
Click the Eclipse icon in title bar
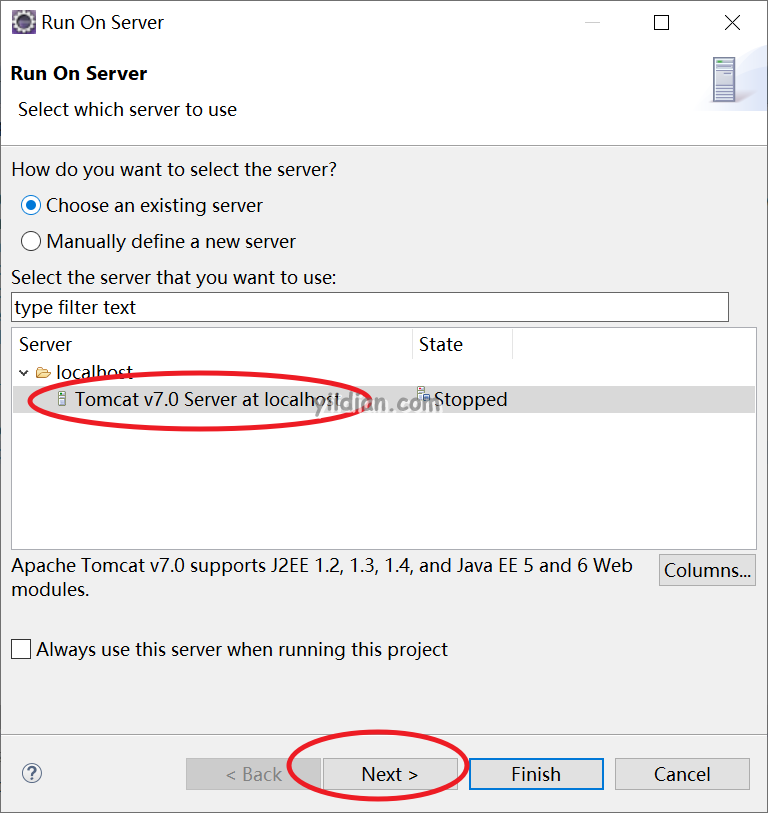23,22
